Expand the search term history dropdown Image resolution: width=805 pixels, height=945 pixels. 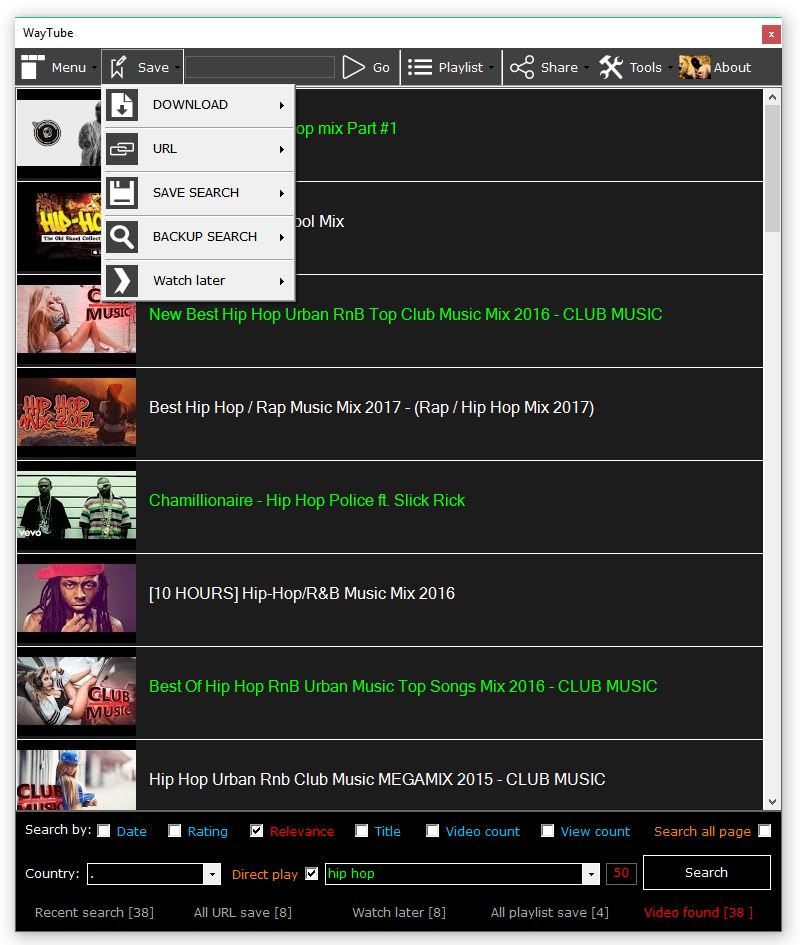[x=591, y=874]
